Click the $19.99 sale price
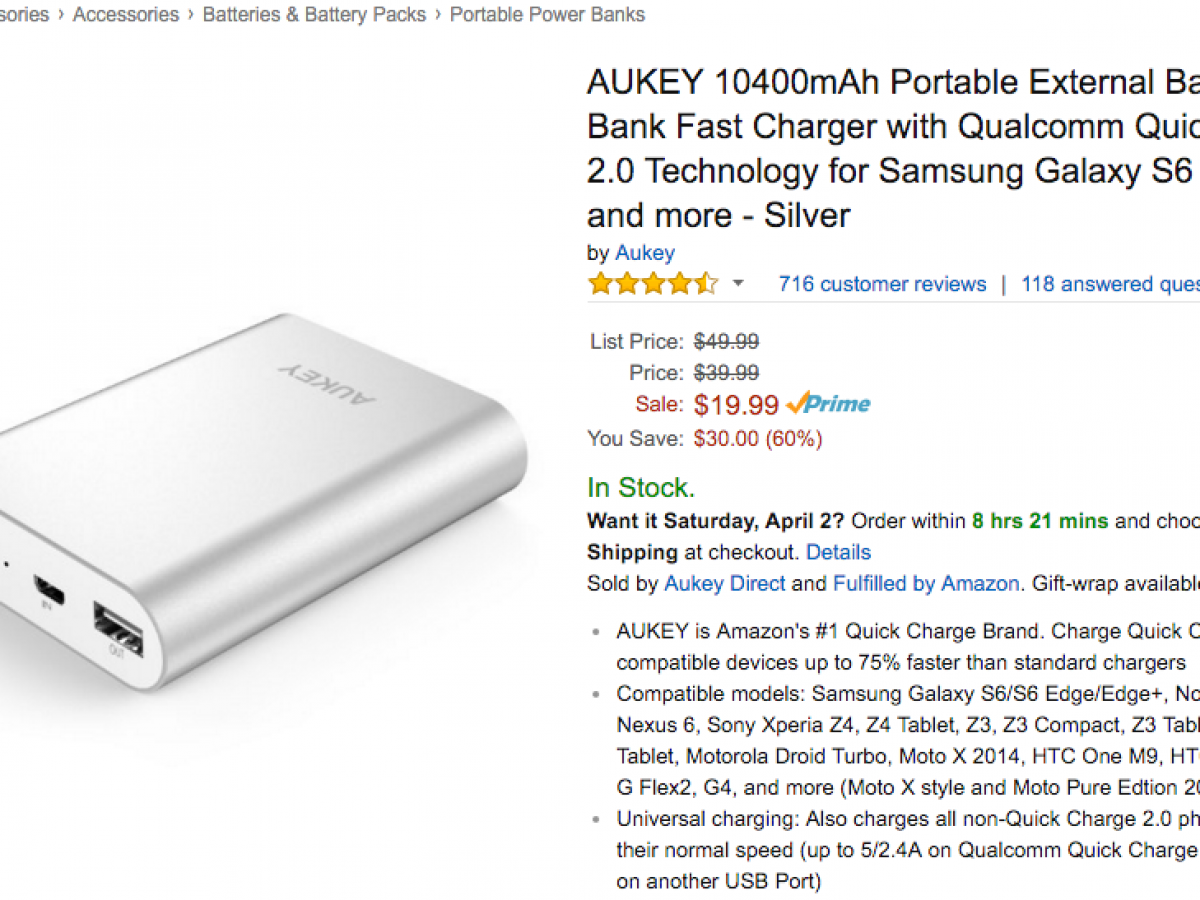The height and width of the screenshot is (900, 1200). coord(736,405)
